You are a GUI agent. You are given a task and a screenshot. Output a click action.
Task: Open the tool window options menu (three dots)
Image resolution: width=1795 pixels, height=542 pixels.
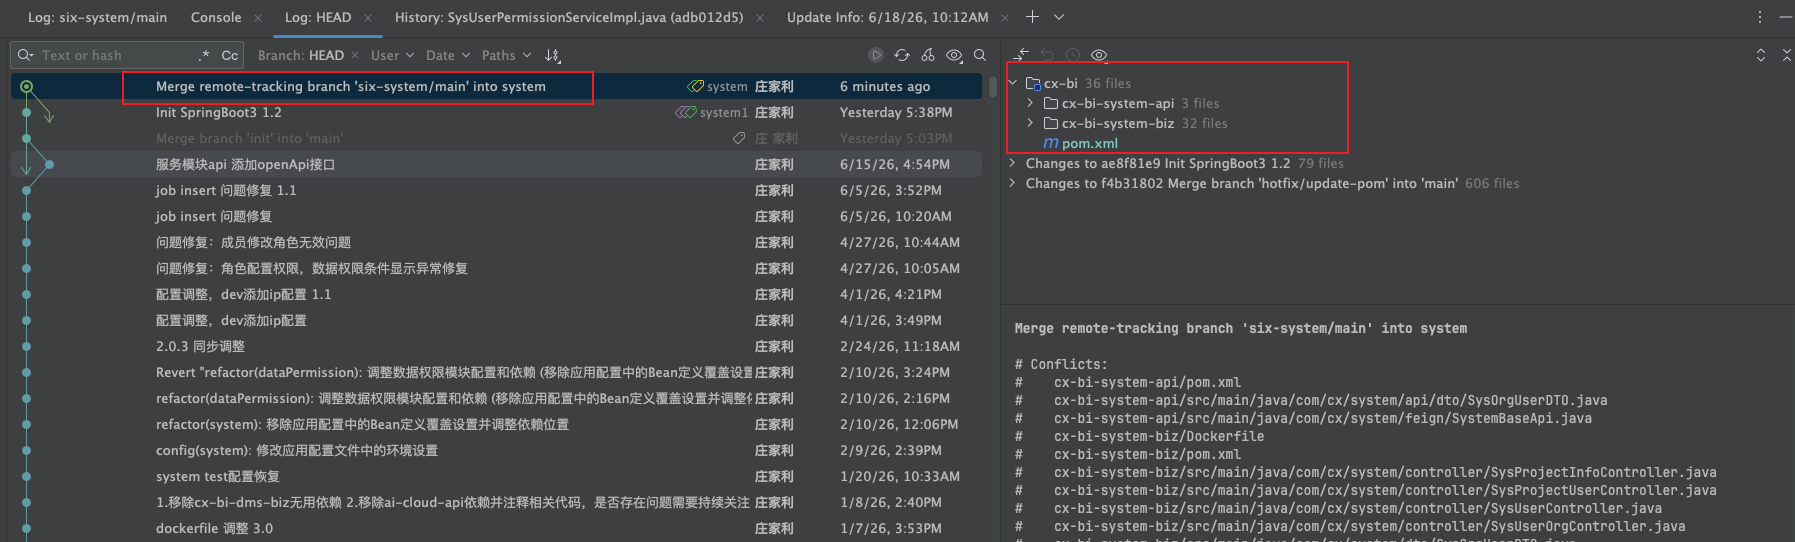click(1760, 17)
